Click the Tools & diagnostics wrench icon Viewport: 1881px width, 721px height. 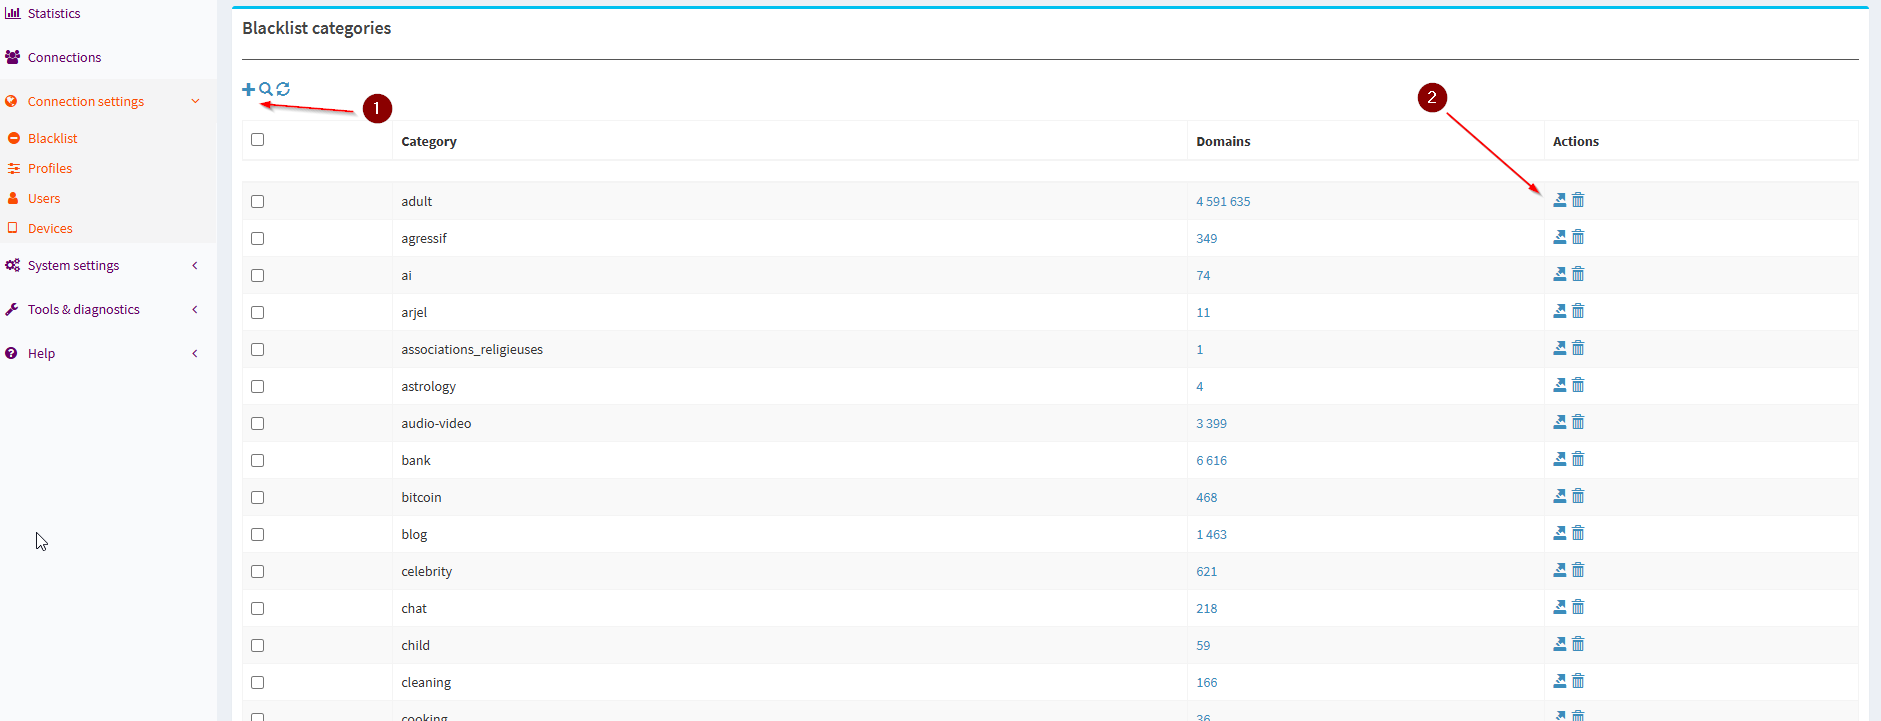(12, 309)
